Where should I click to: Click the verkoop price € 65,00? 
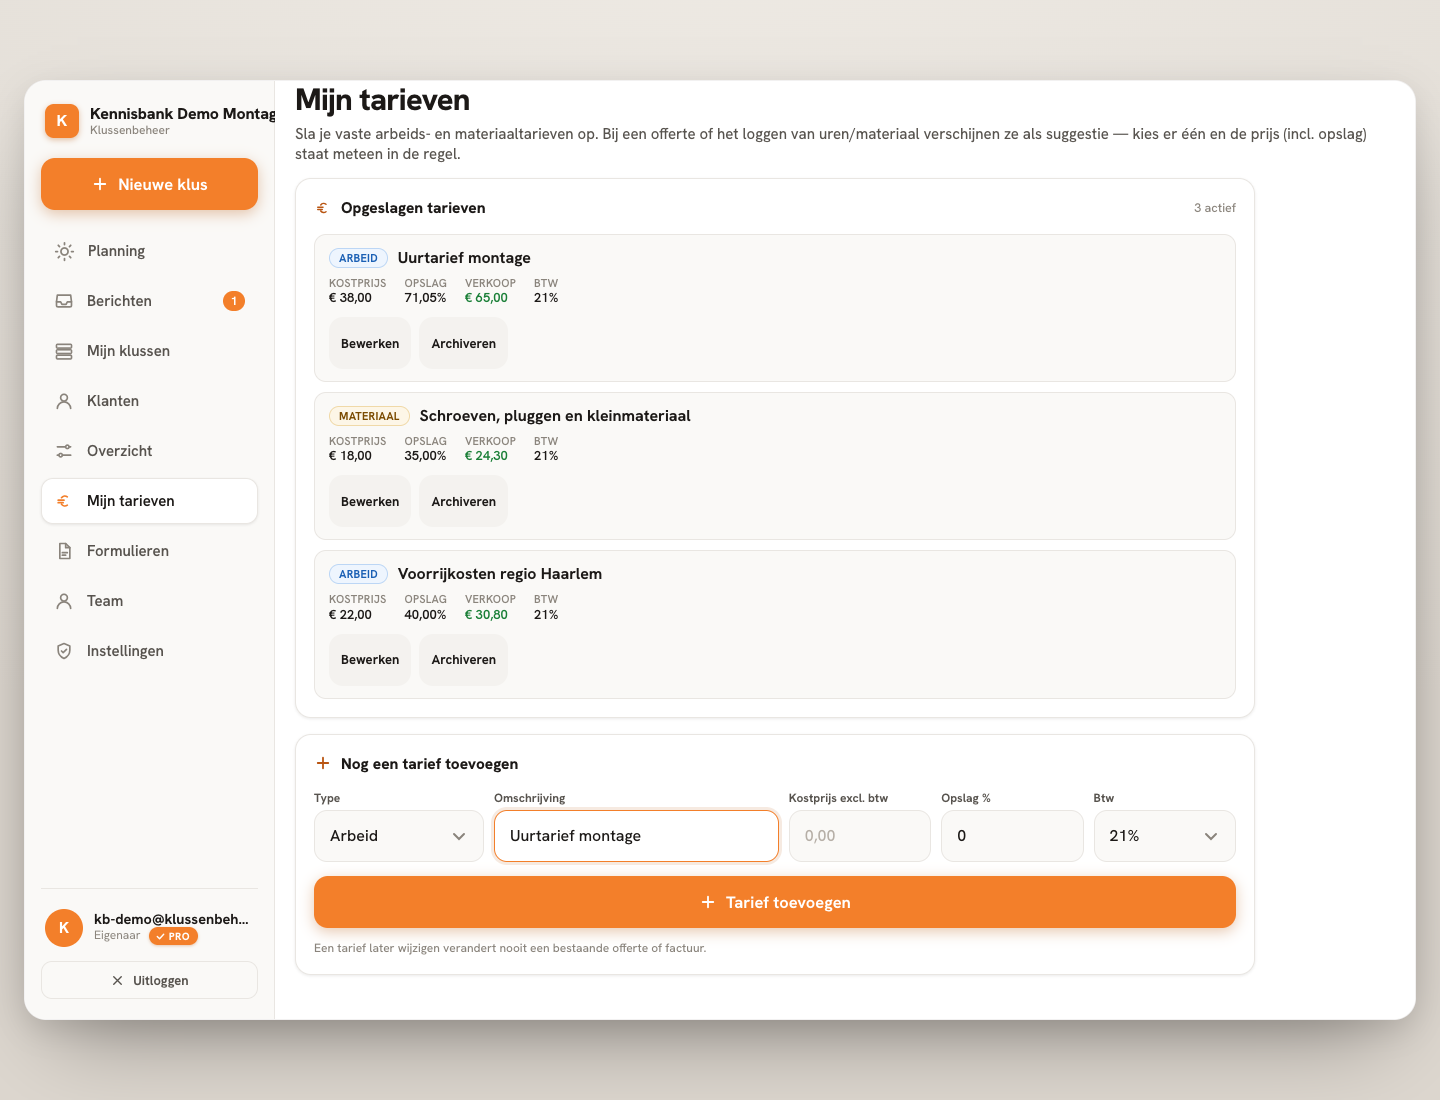486,298
